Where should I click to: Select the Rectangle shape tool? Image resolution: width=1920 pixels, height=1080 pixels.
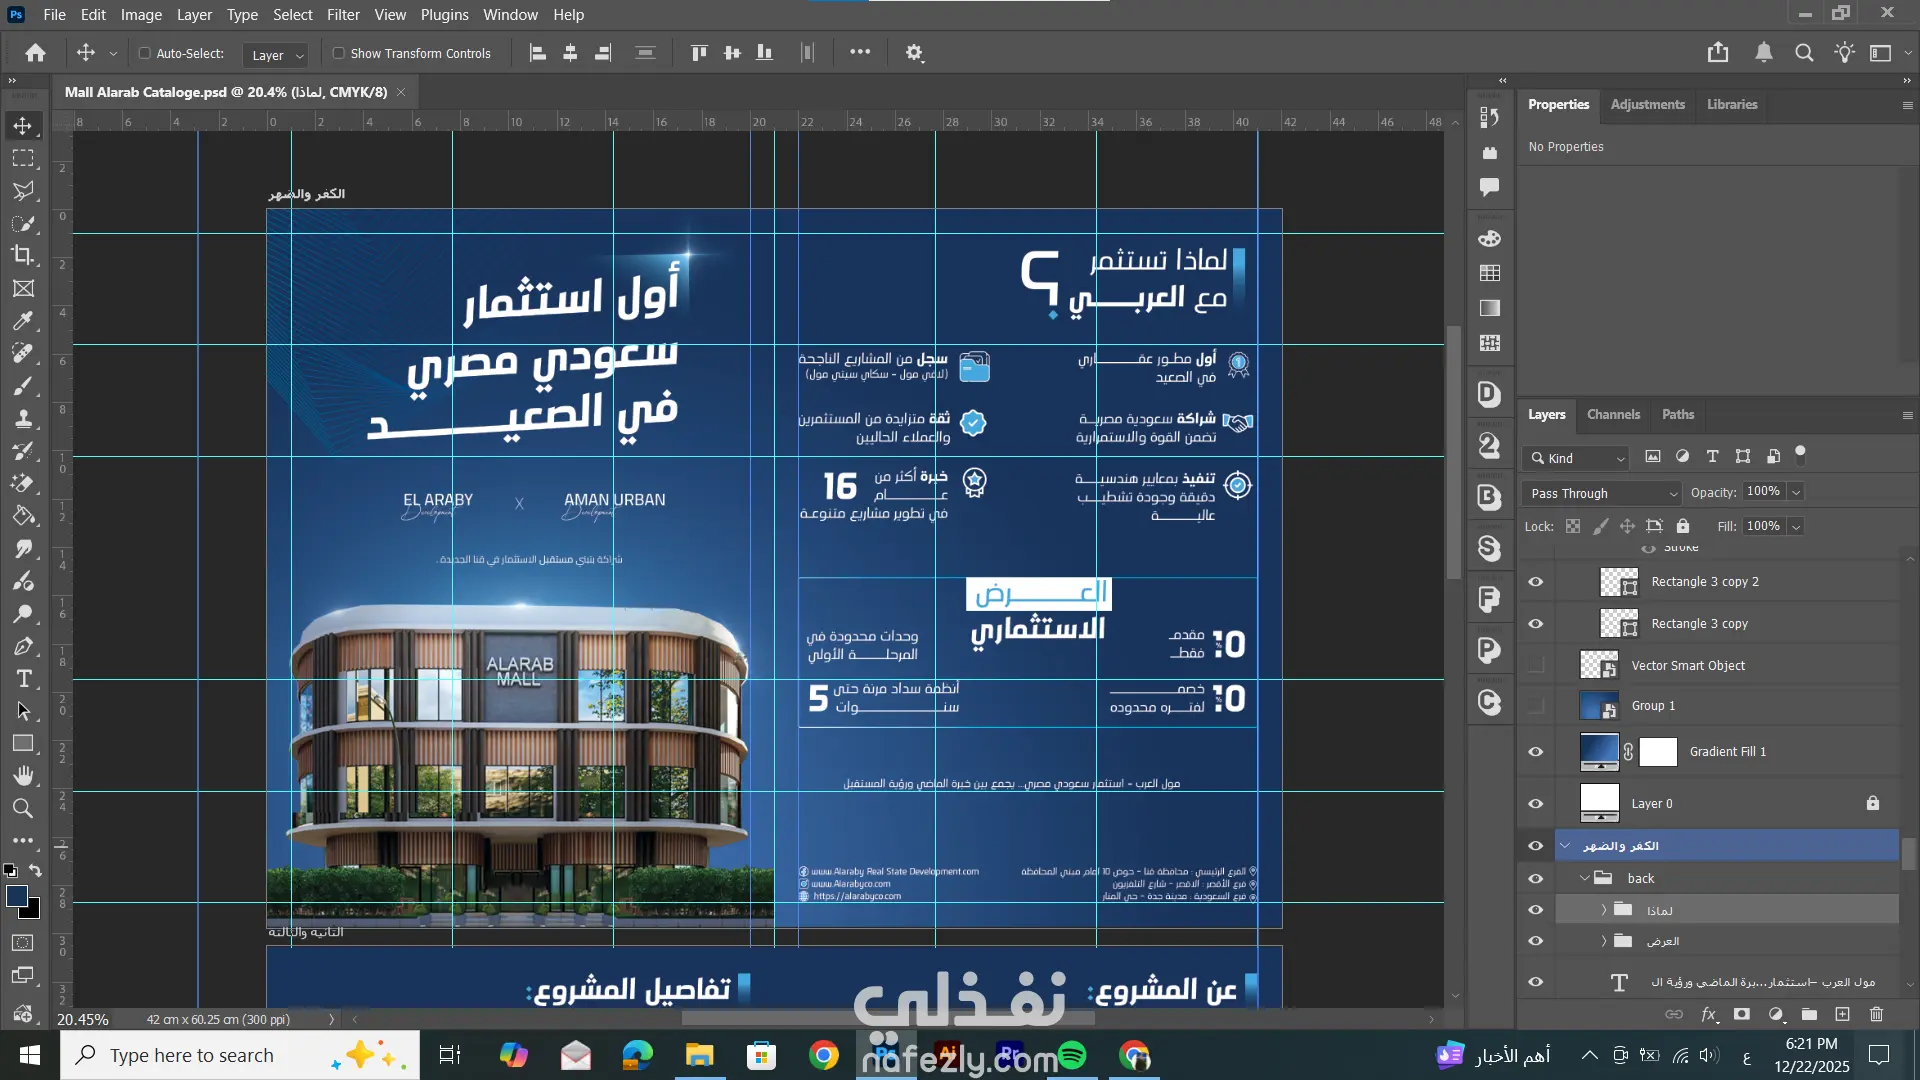point(23,743)
